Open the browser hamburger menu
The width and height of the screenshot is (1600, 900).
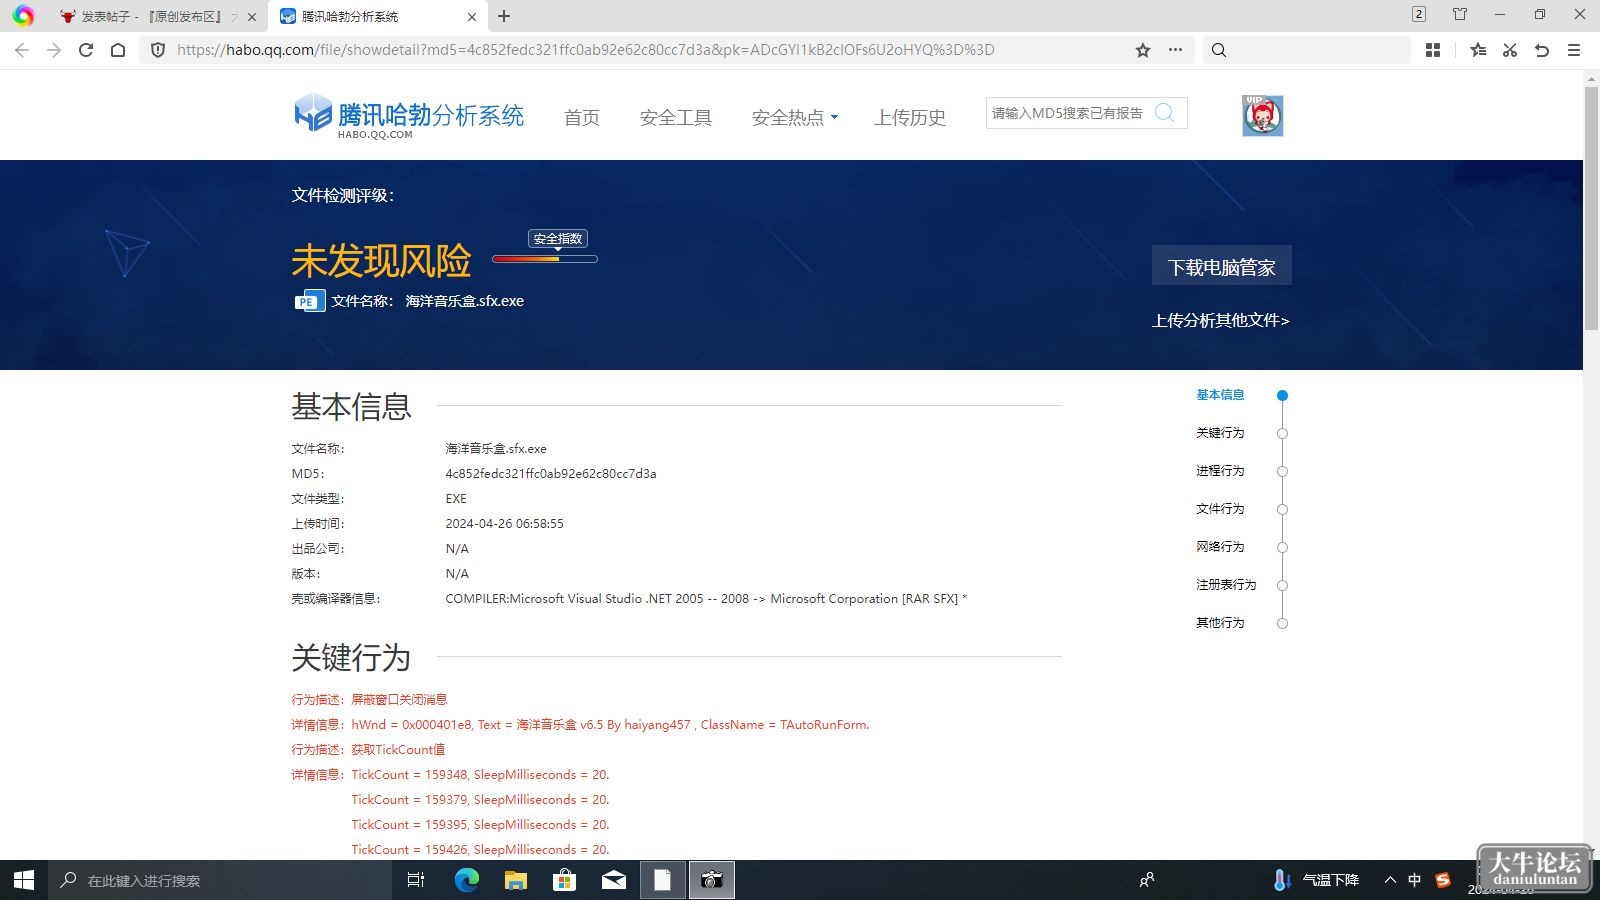coord(1574,50)
